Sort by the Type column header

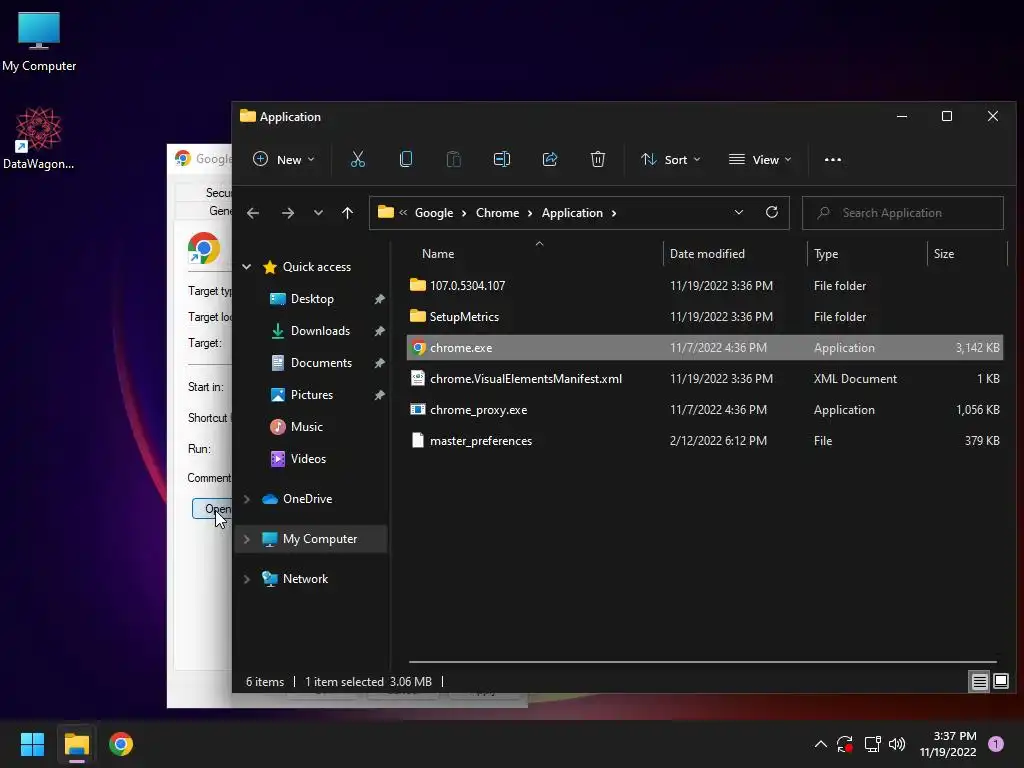click(825, 254)
